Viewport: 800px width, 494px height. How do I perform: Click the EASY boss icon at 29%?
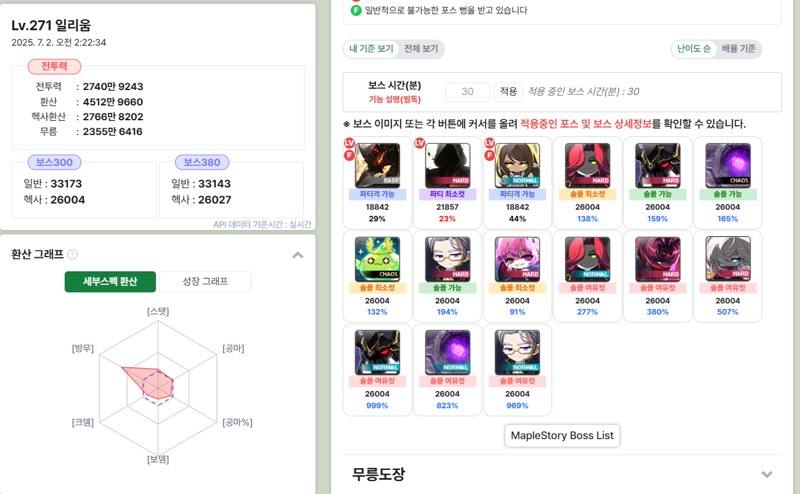click(377, 165)
